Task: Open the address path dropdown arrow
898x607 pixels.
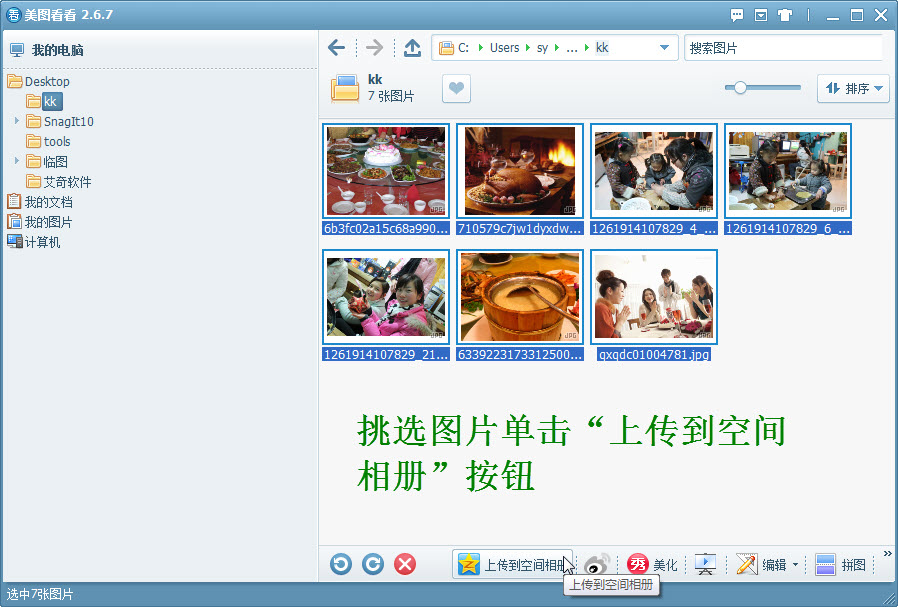Action: click(x=664, y=48)
